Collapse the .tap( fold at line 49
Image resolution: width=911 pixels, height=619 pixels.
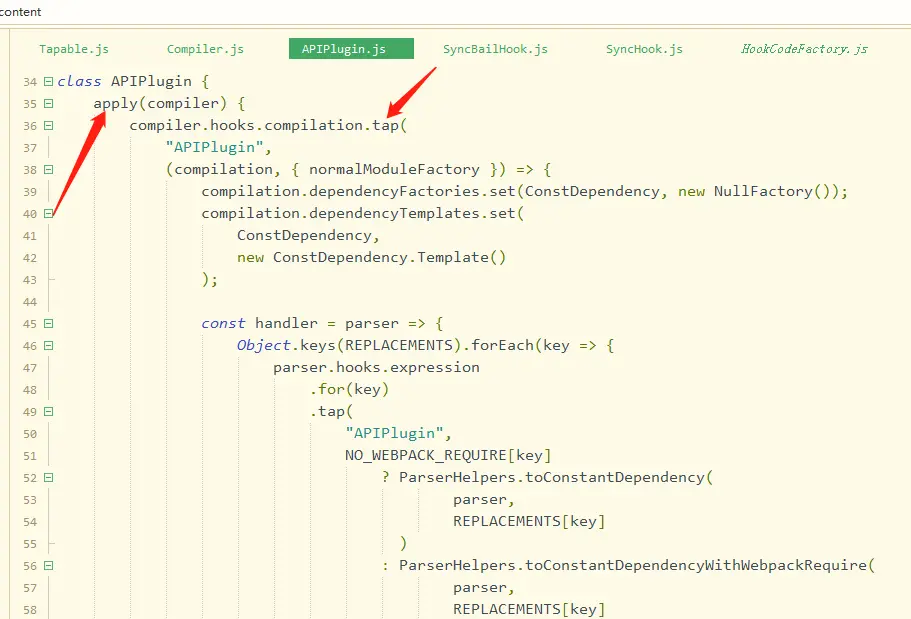48,412
